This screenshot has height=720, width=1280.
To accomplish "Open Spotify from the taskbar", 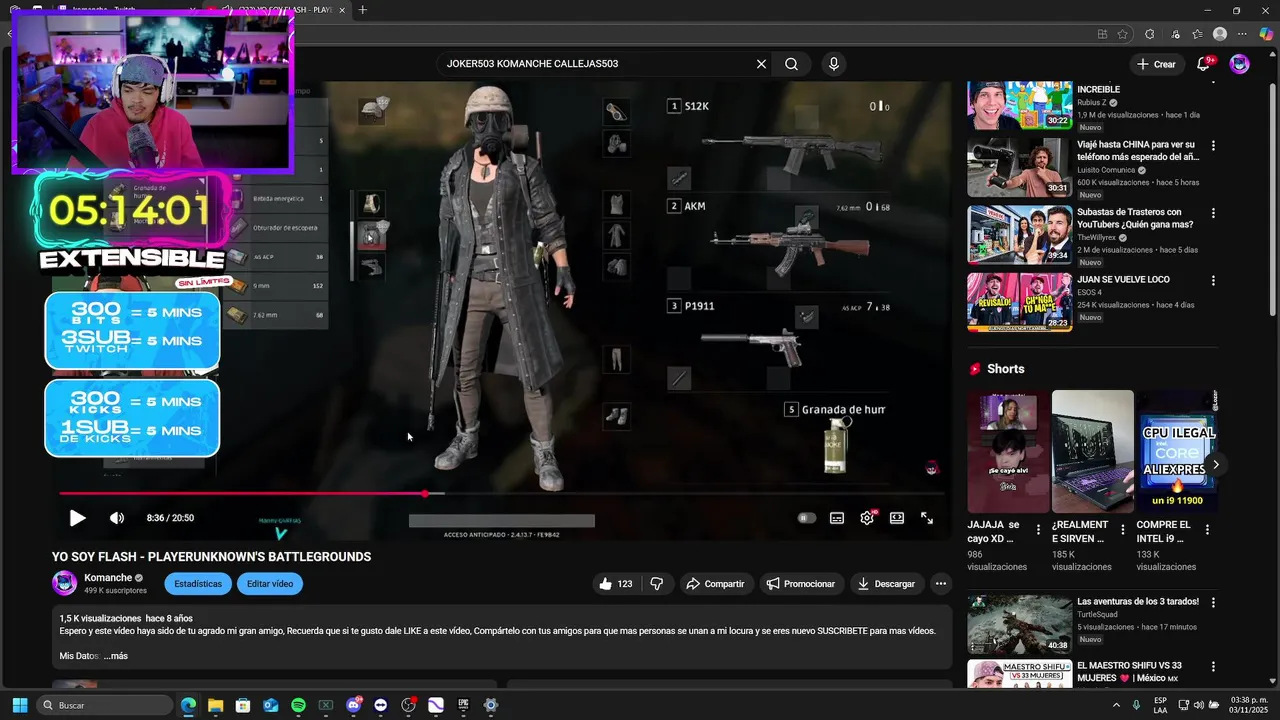I will (x=298, y=705).
